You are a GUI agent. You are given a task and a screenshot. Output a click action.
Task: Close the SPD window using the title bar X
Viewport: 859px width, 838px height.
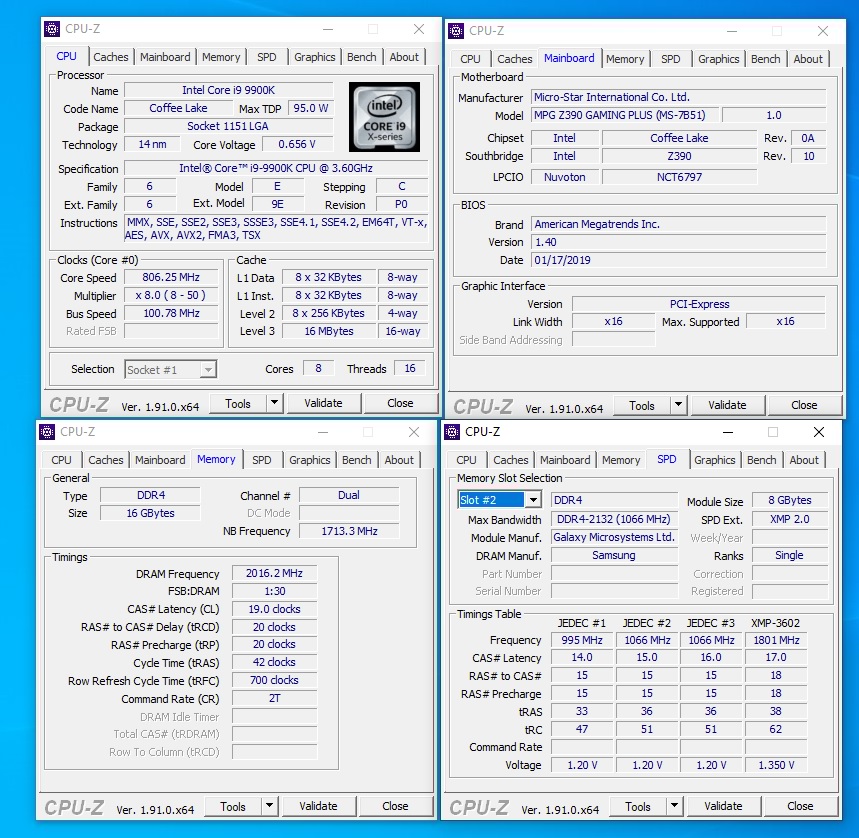click(x=819, y=432)
